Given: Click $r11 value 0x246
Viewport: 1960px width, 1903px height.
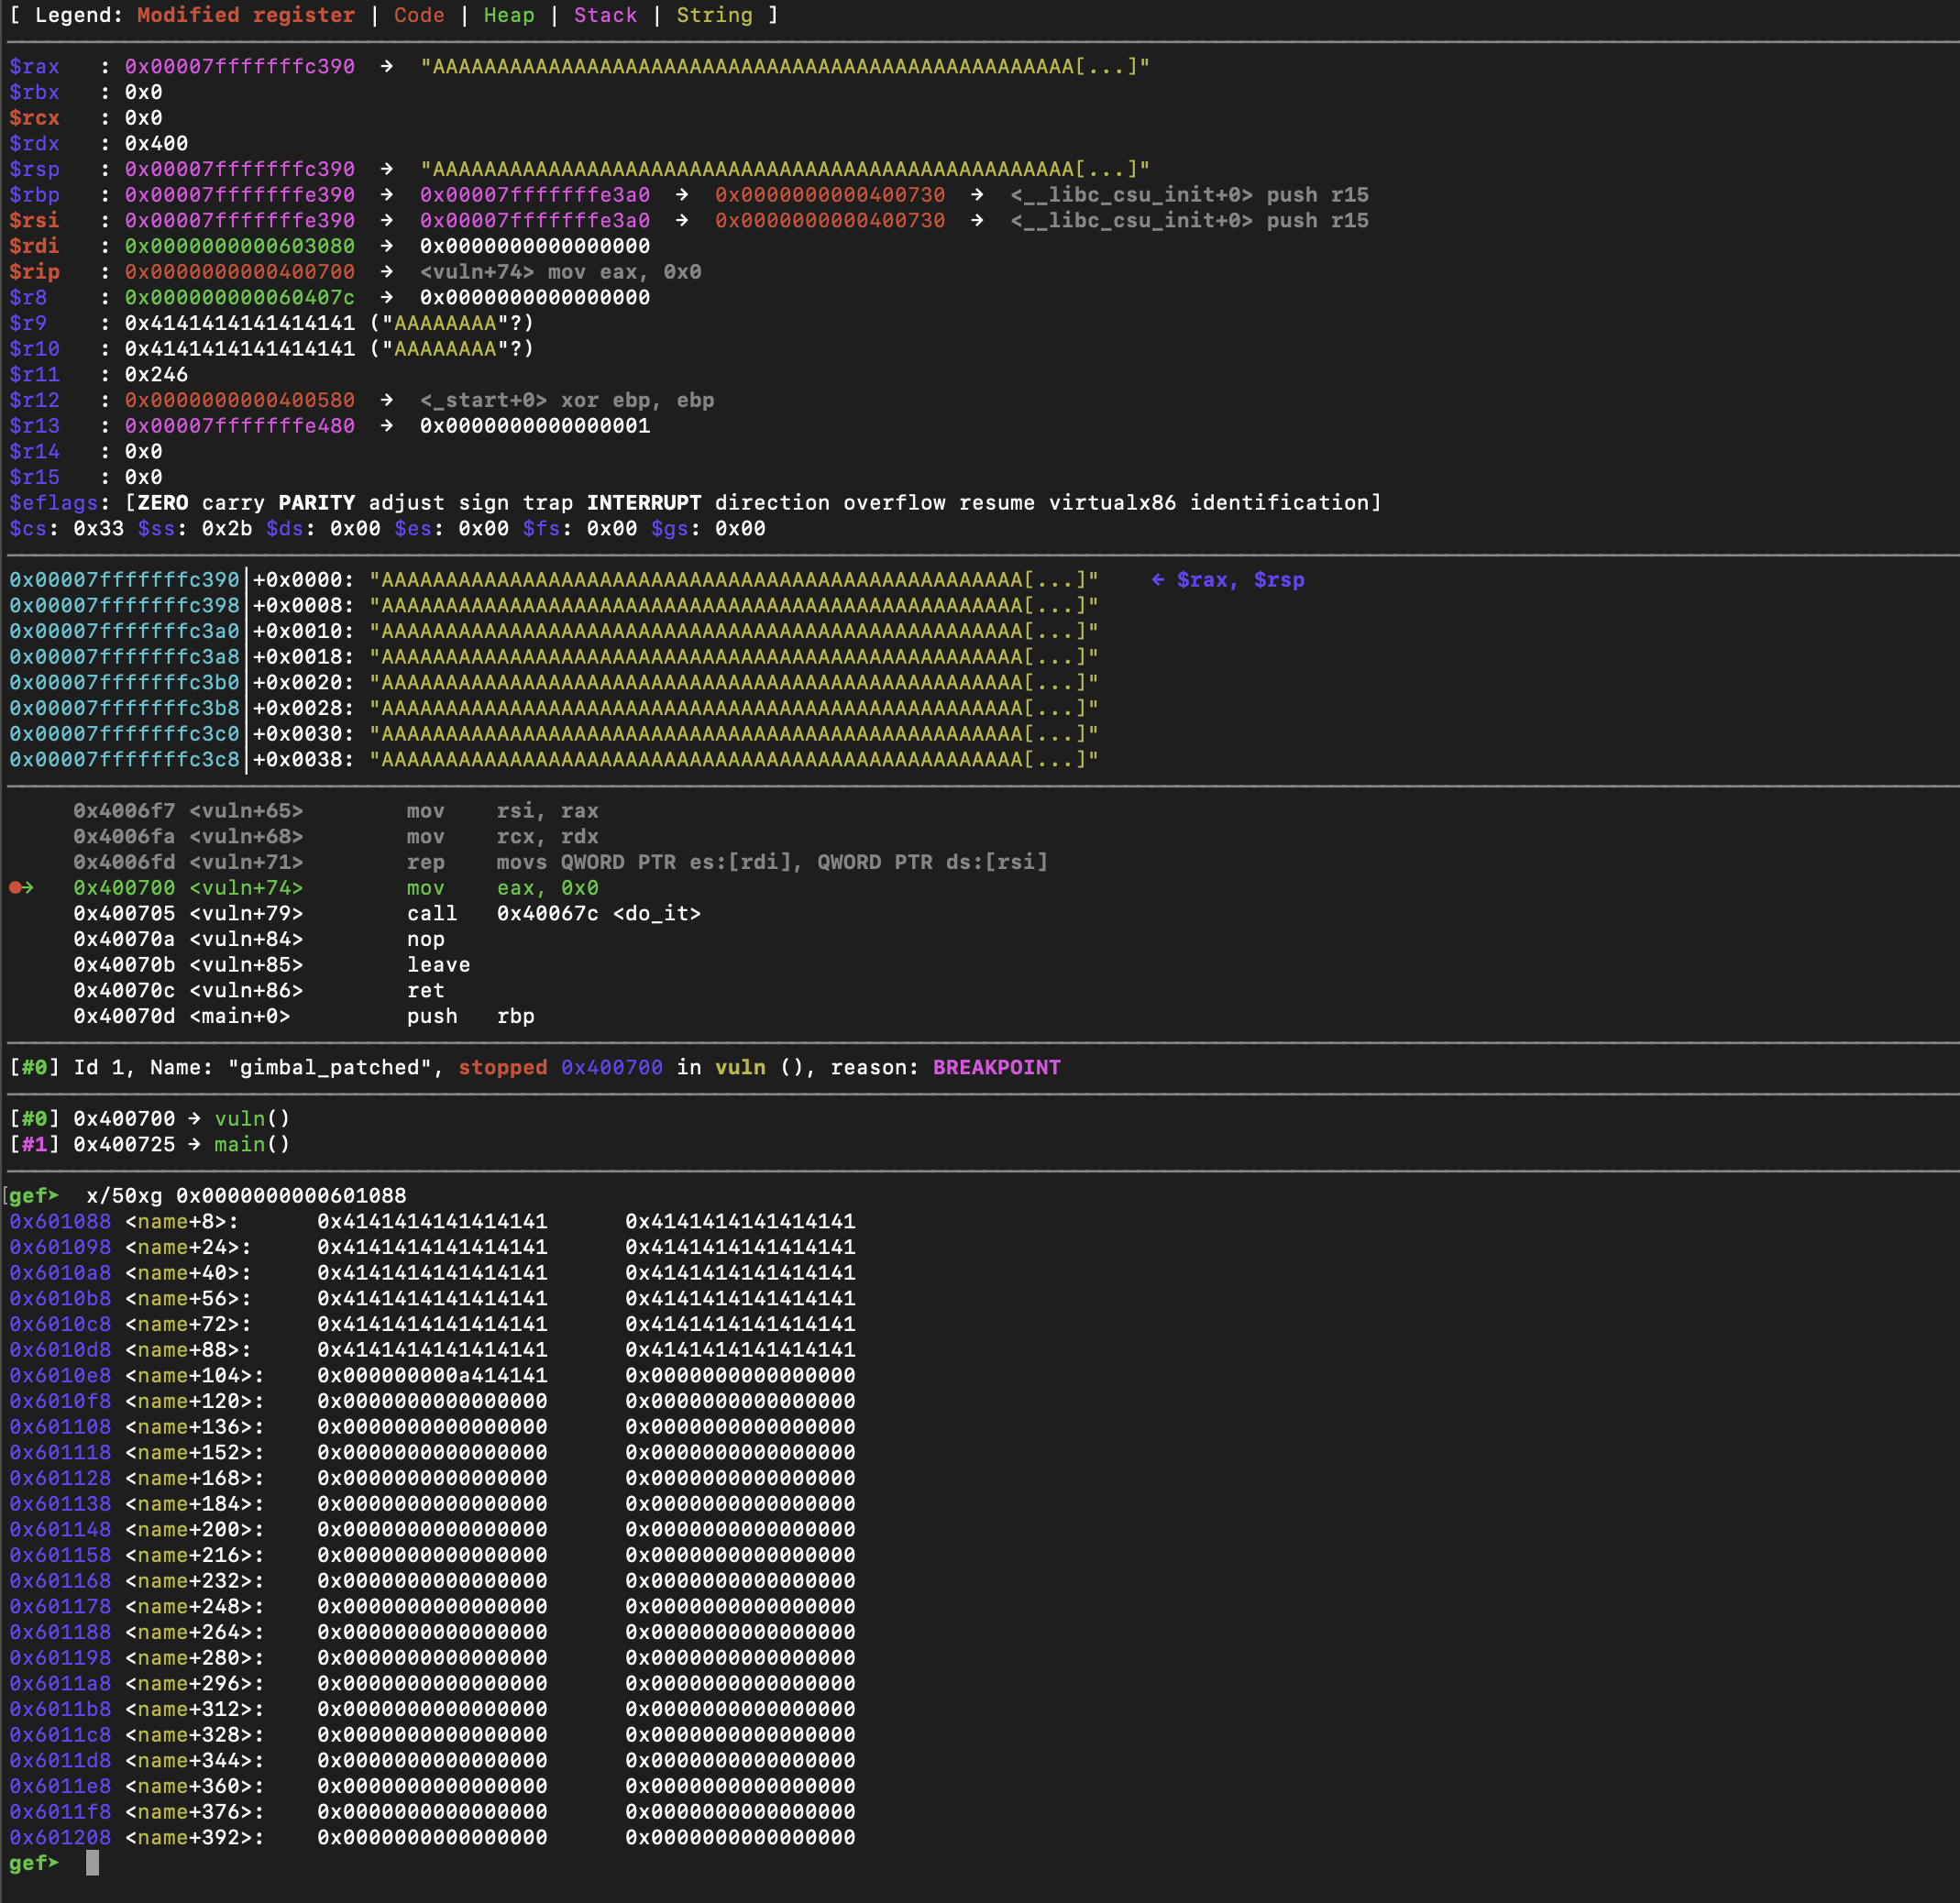Looking at the screenshot, I should pyautogui.click(x=156, y=374).
